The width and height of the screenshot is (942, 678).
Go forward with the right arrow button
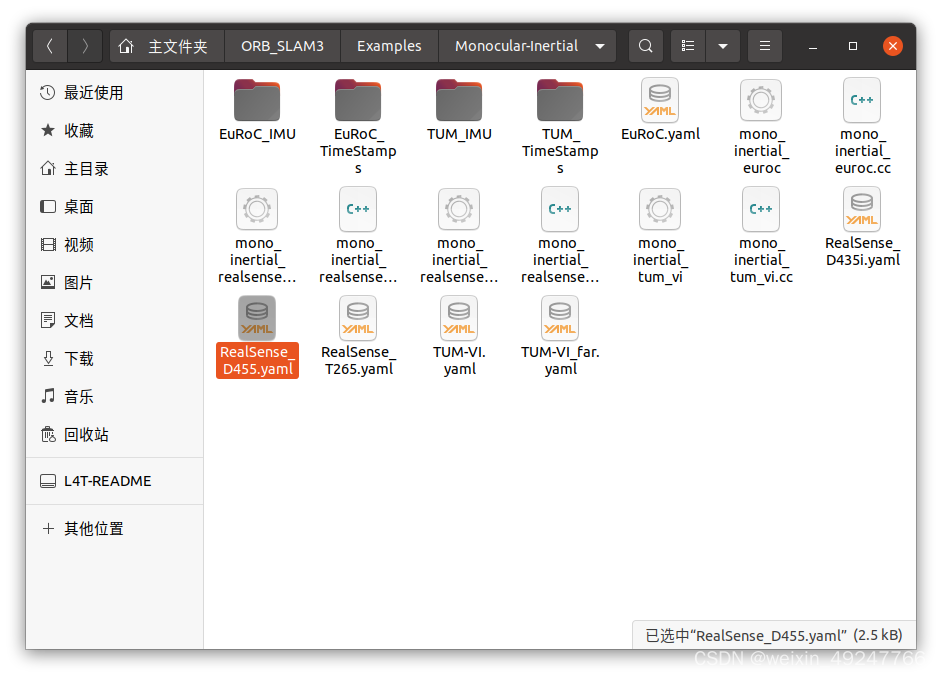[x=85, y=46]
